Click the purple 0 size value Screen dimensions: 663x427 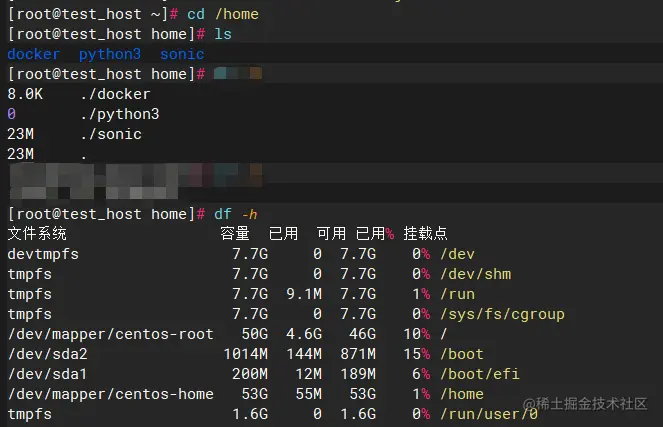11,114
